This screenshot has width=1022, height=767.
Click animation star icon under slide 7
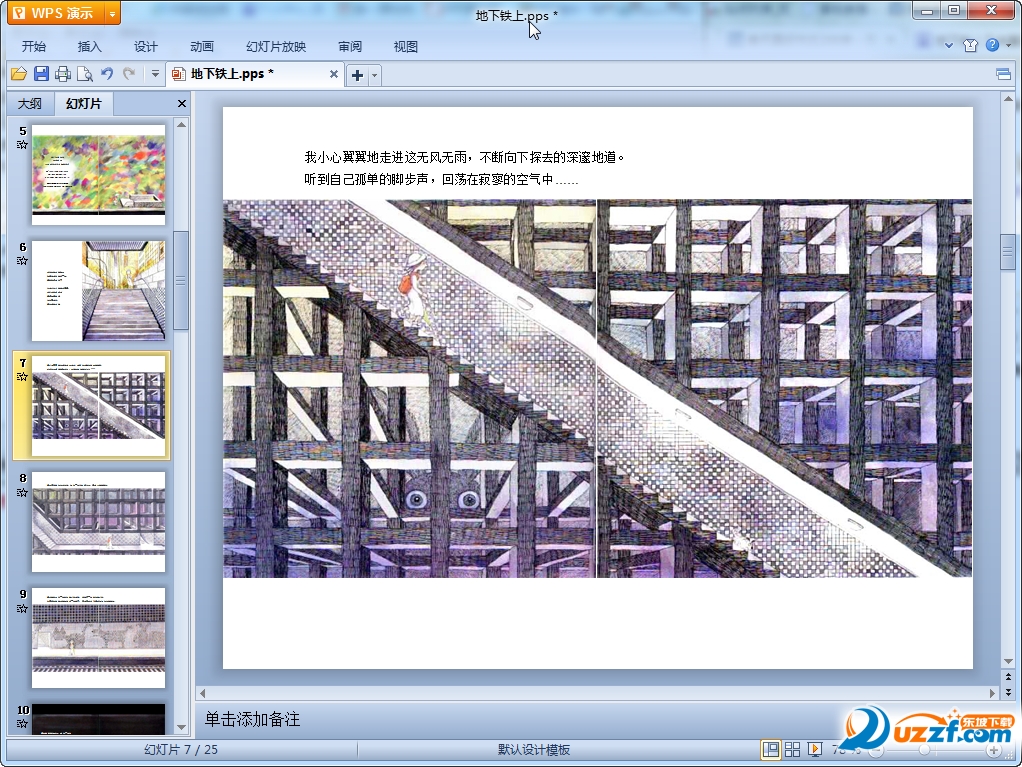coord(22,377)
